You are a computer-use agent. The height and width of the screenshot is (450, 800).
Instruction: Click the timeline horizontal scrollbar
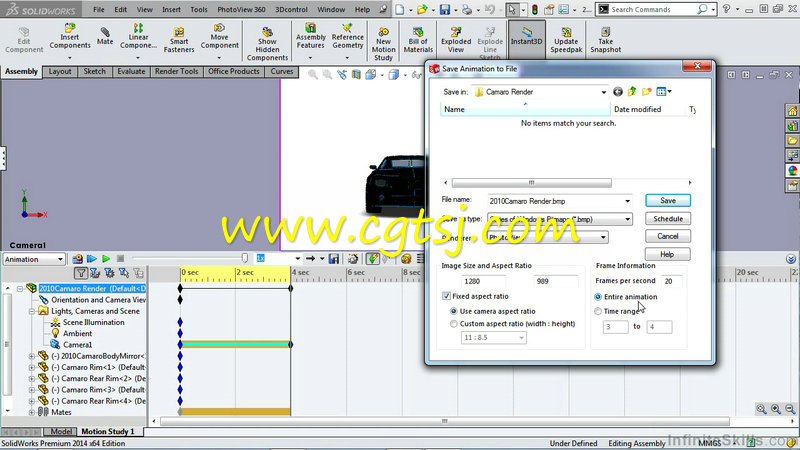coord(444,421)
